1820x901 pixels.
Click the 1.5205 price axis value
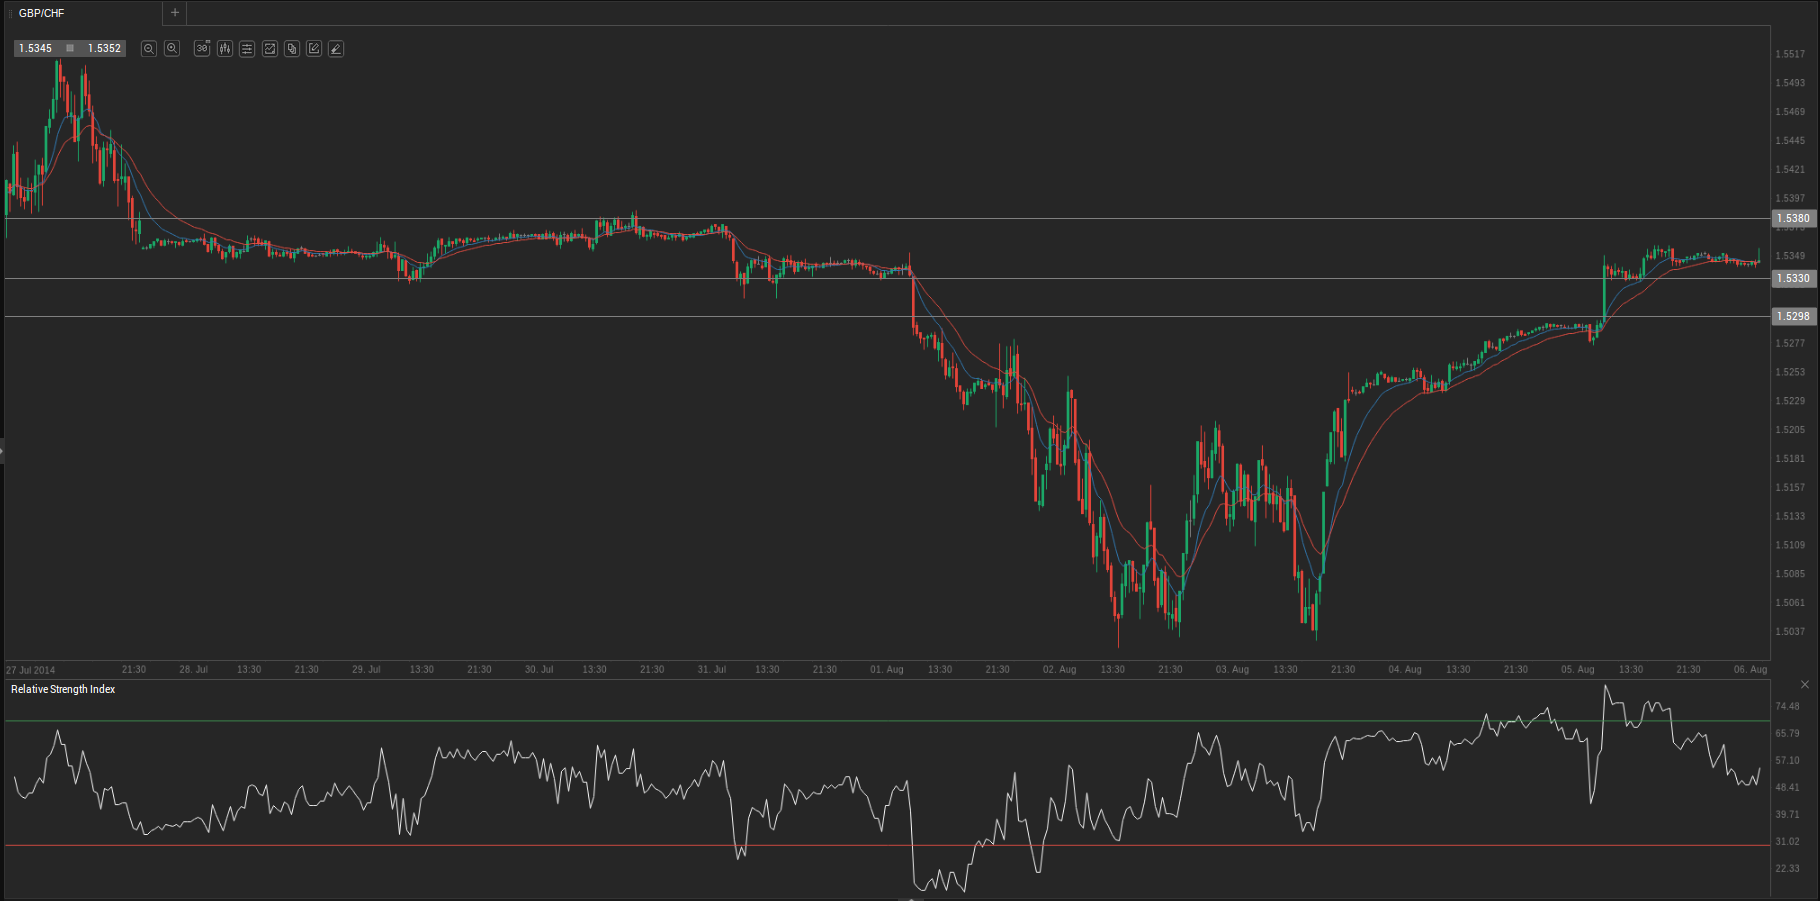point(1790,429)
